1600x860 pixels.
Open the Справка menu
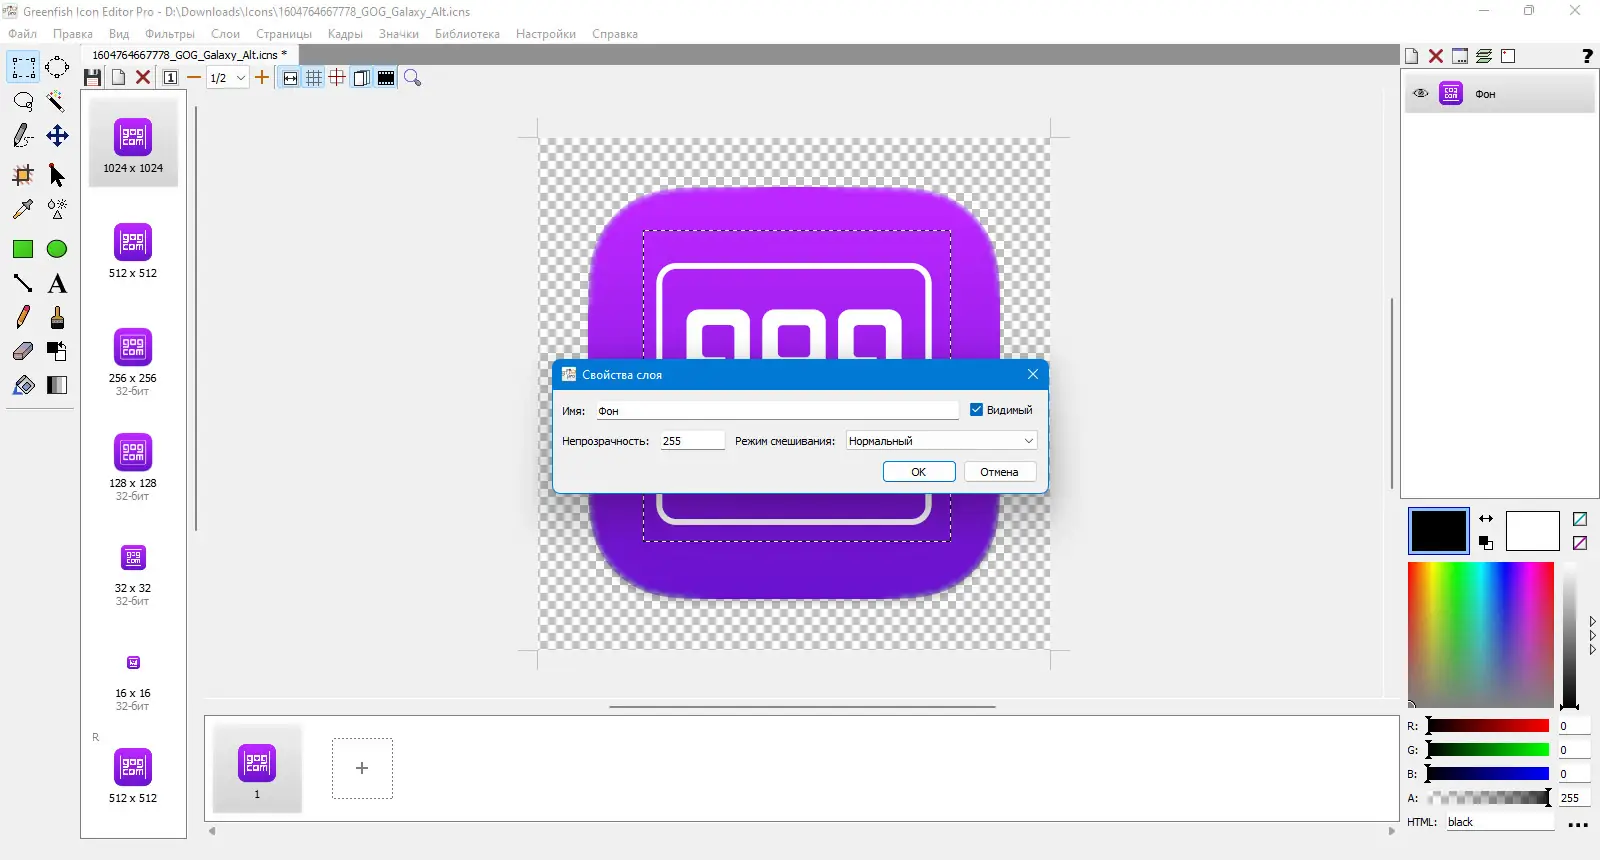[x=615, y=34]
